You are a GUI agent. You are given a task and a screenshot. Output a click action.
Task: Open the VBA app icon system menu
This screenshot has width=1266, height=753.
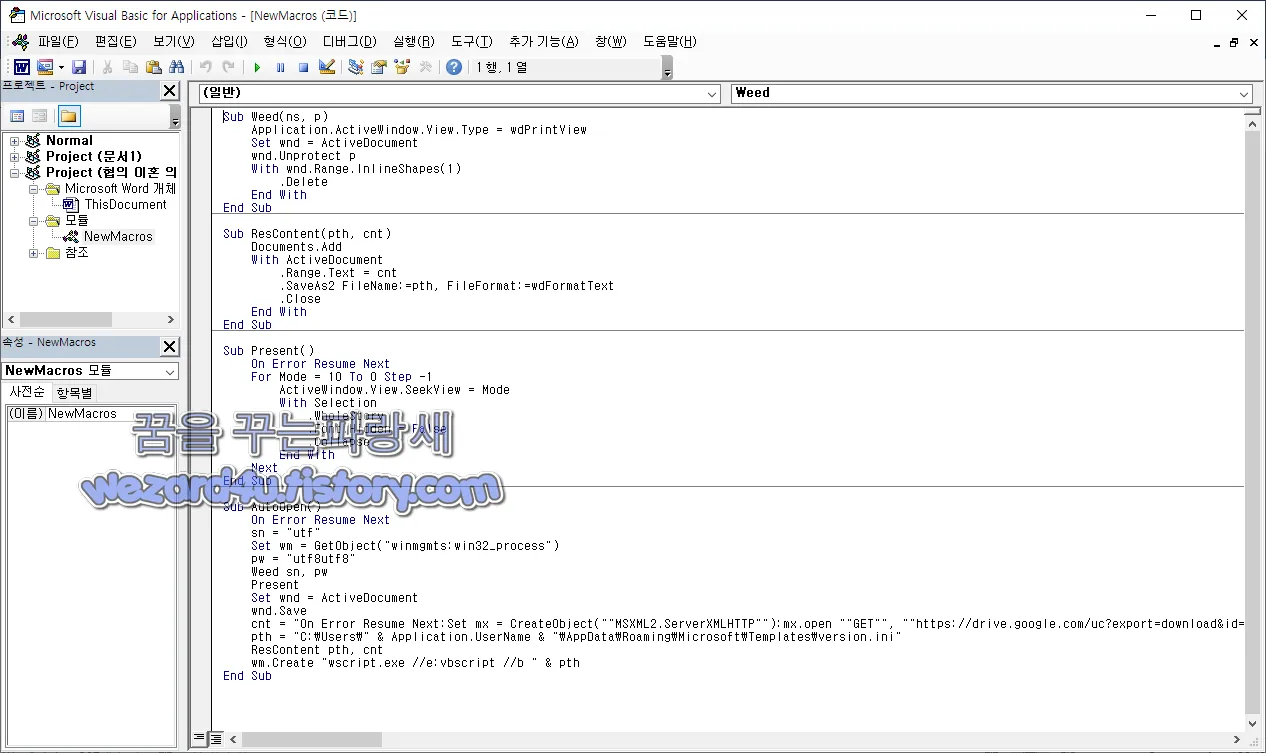16,15
